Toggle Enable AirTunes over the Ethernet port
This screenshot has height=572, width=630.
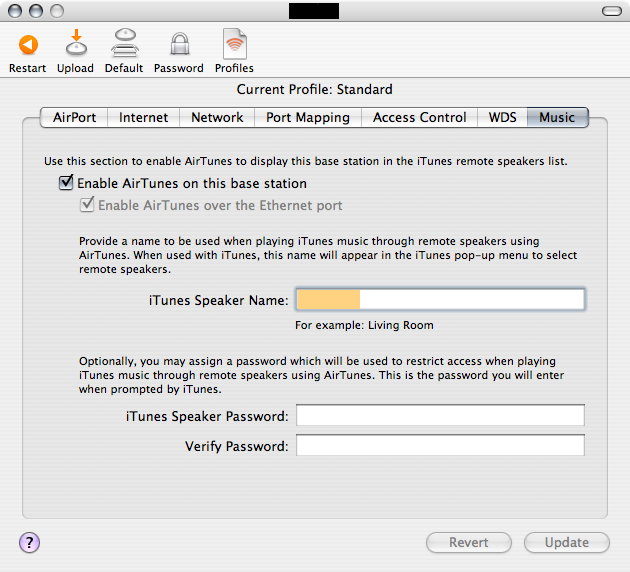tap(87, 204)
